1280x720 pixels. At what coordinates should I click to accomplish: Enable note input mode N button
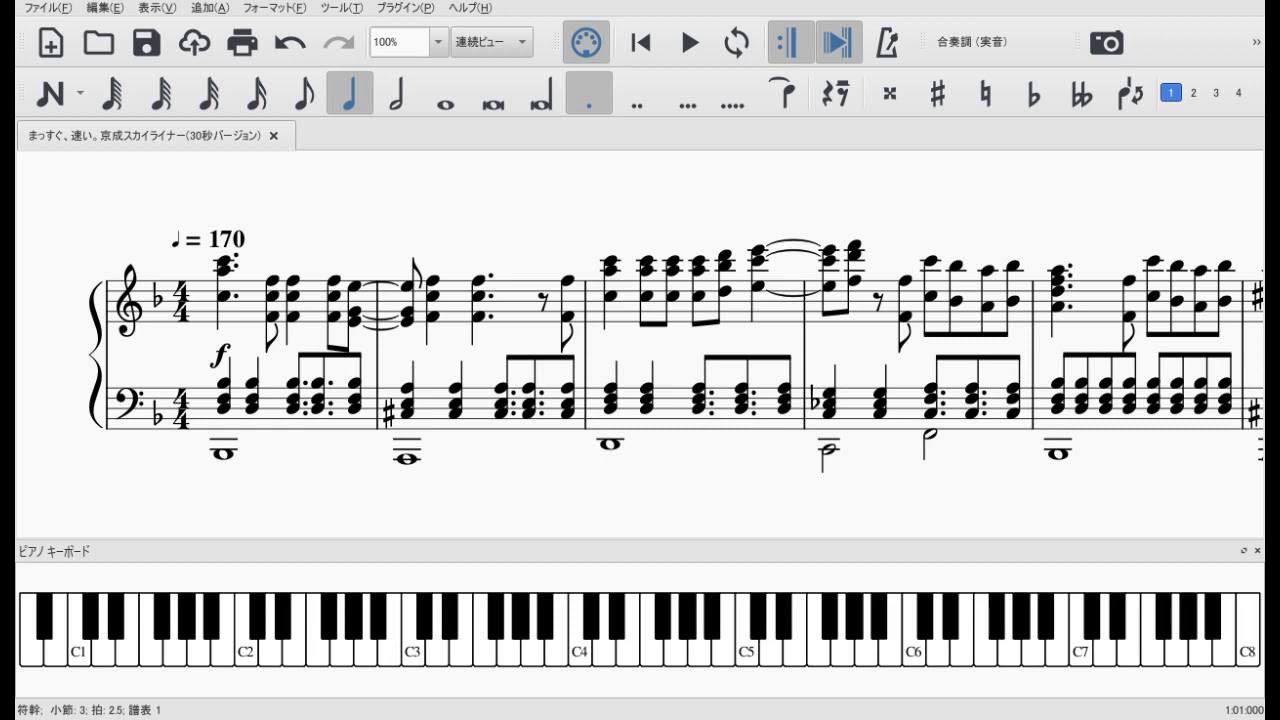[50, 94]
